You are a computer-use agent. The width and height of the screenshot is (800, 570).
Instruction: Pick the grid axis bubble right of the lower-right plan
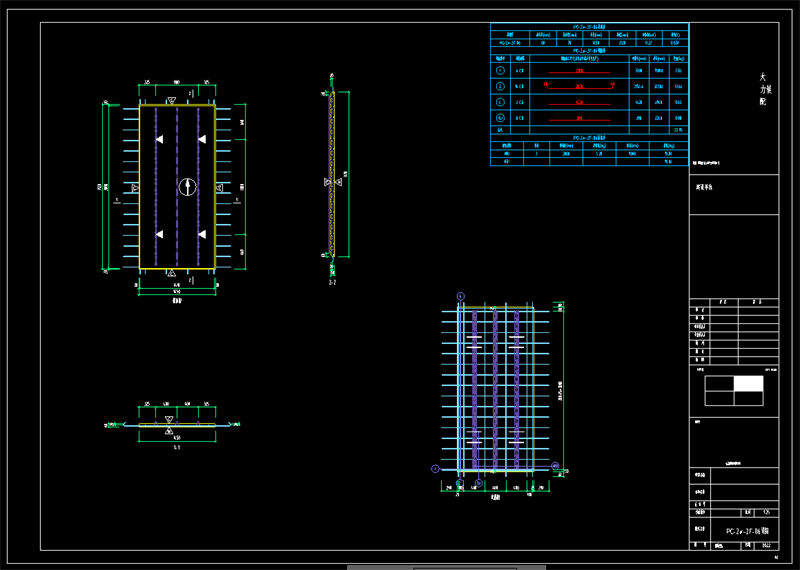point(555,465)
